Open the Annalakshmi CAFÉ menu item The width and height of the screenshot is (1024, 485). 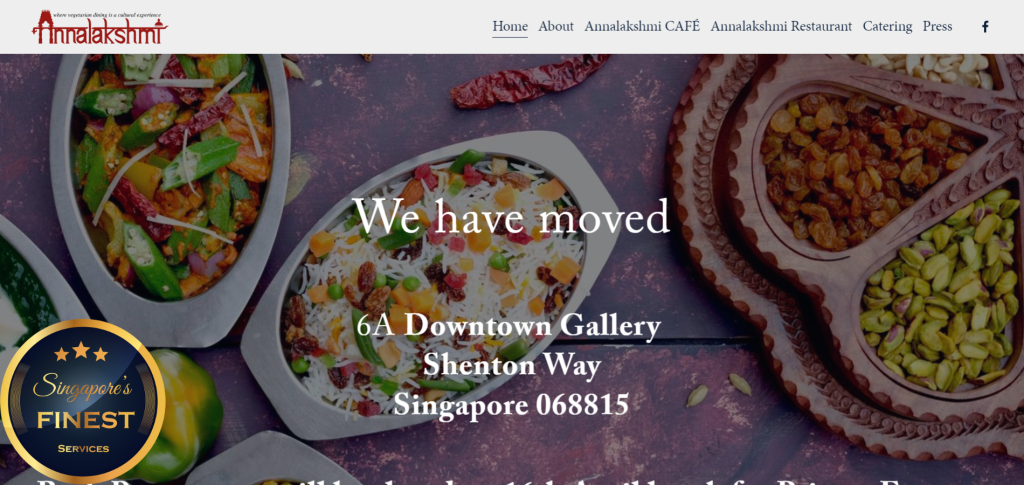point(642,27)
